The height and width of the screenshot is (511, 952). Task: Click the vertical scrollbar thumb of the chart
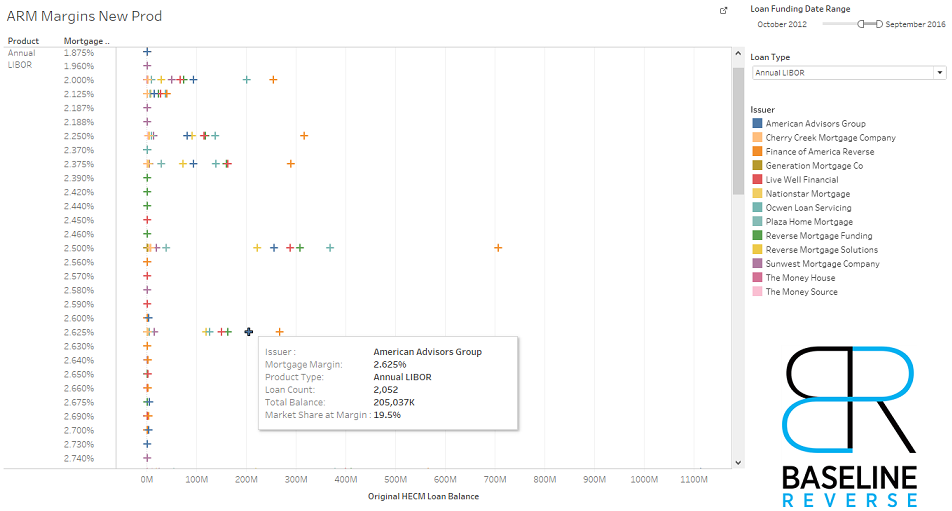click(x=738, y=130)
